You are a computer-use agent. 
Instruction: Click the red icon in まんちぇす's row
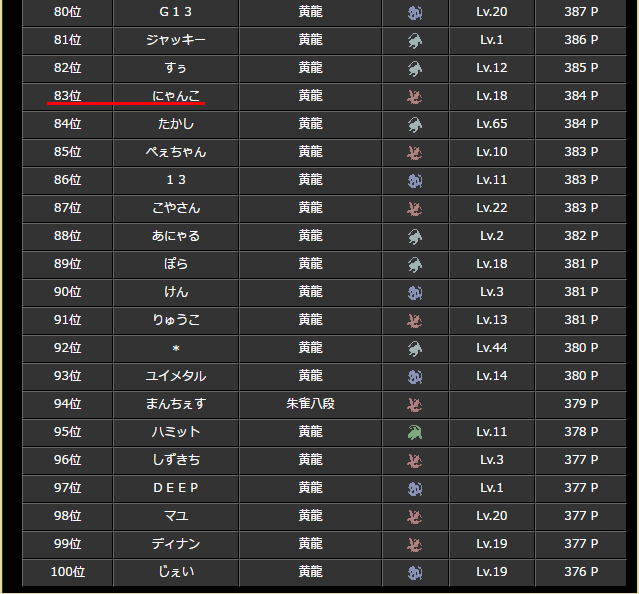pos(414,405)
